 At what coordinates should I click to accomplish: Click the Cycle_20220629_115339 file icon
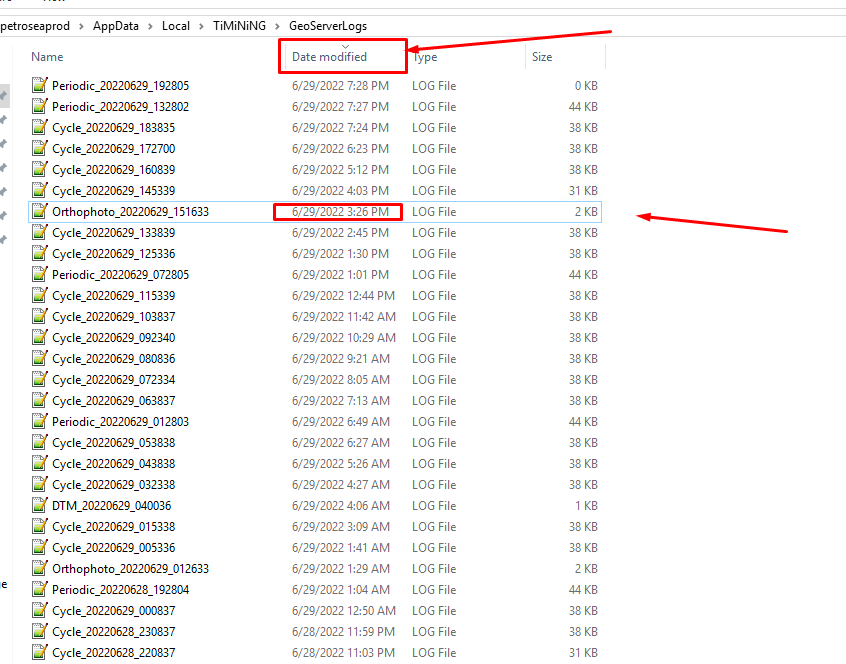(x=40, y=296)
